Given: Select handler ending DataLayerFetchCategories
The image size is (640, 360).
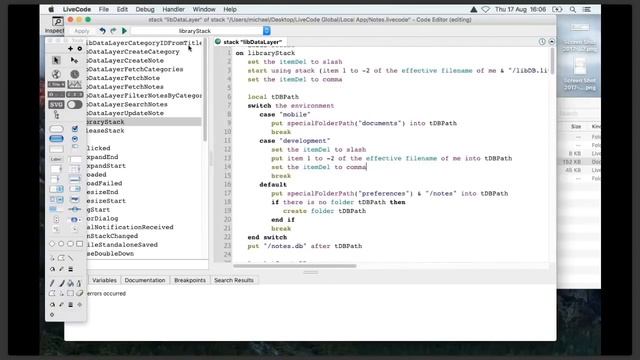Looking at the screenshot, I should (x=135, y=69).
